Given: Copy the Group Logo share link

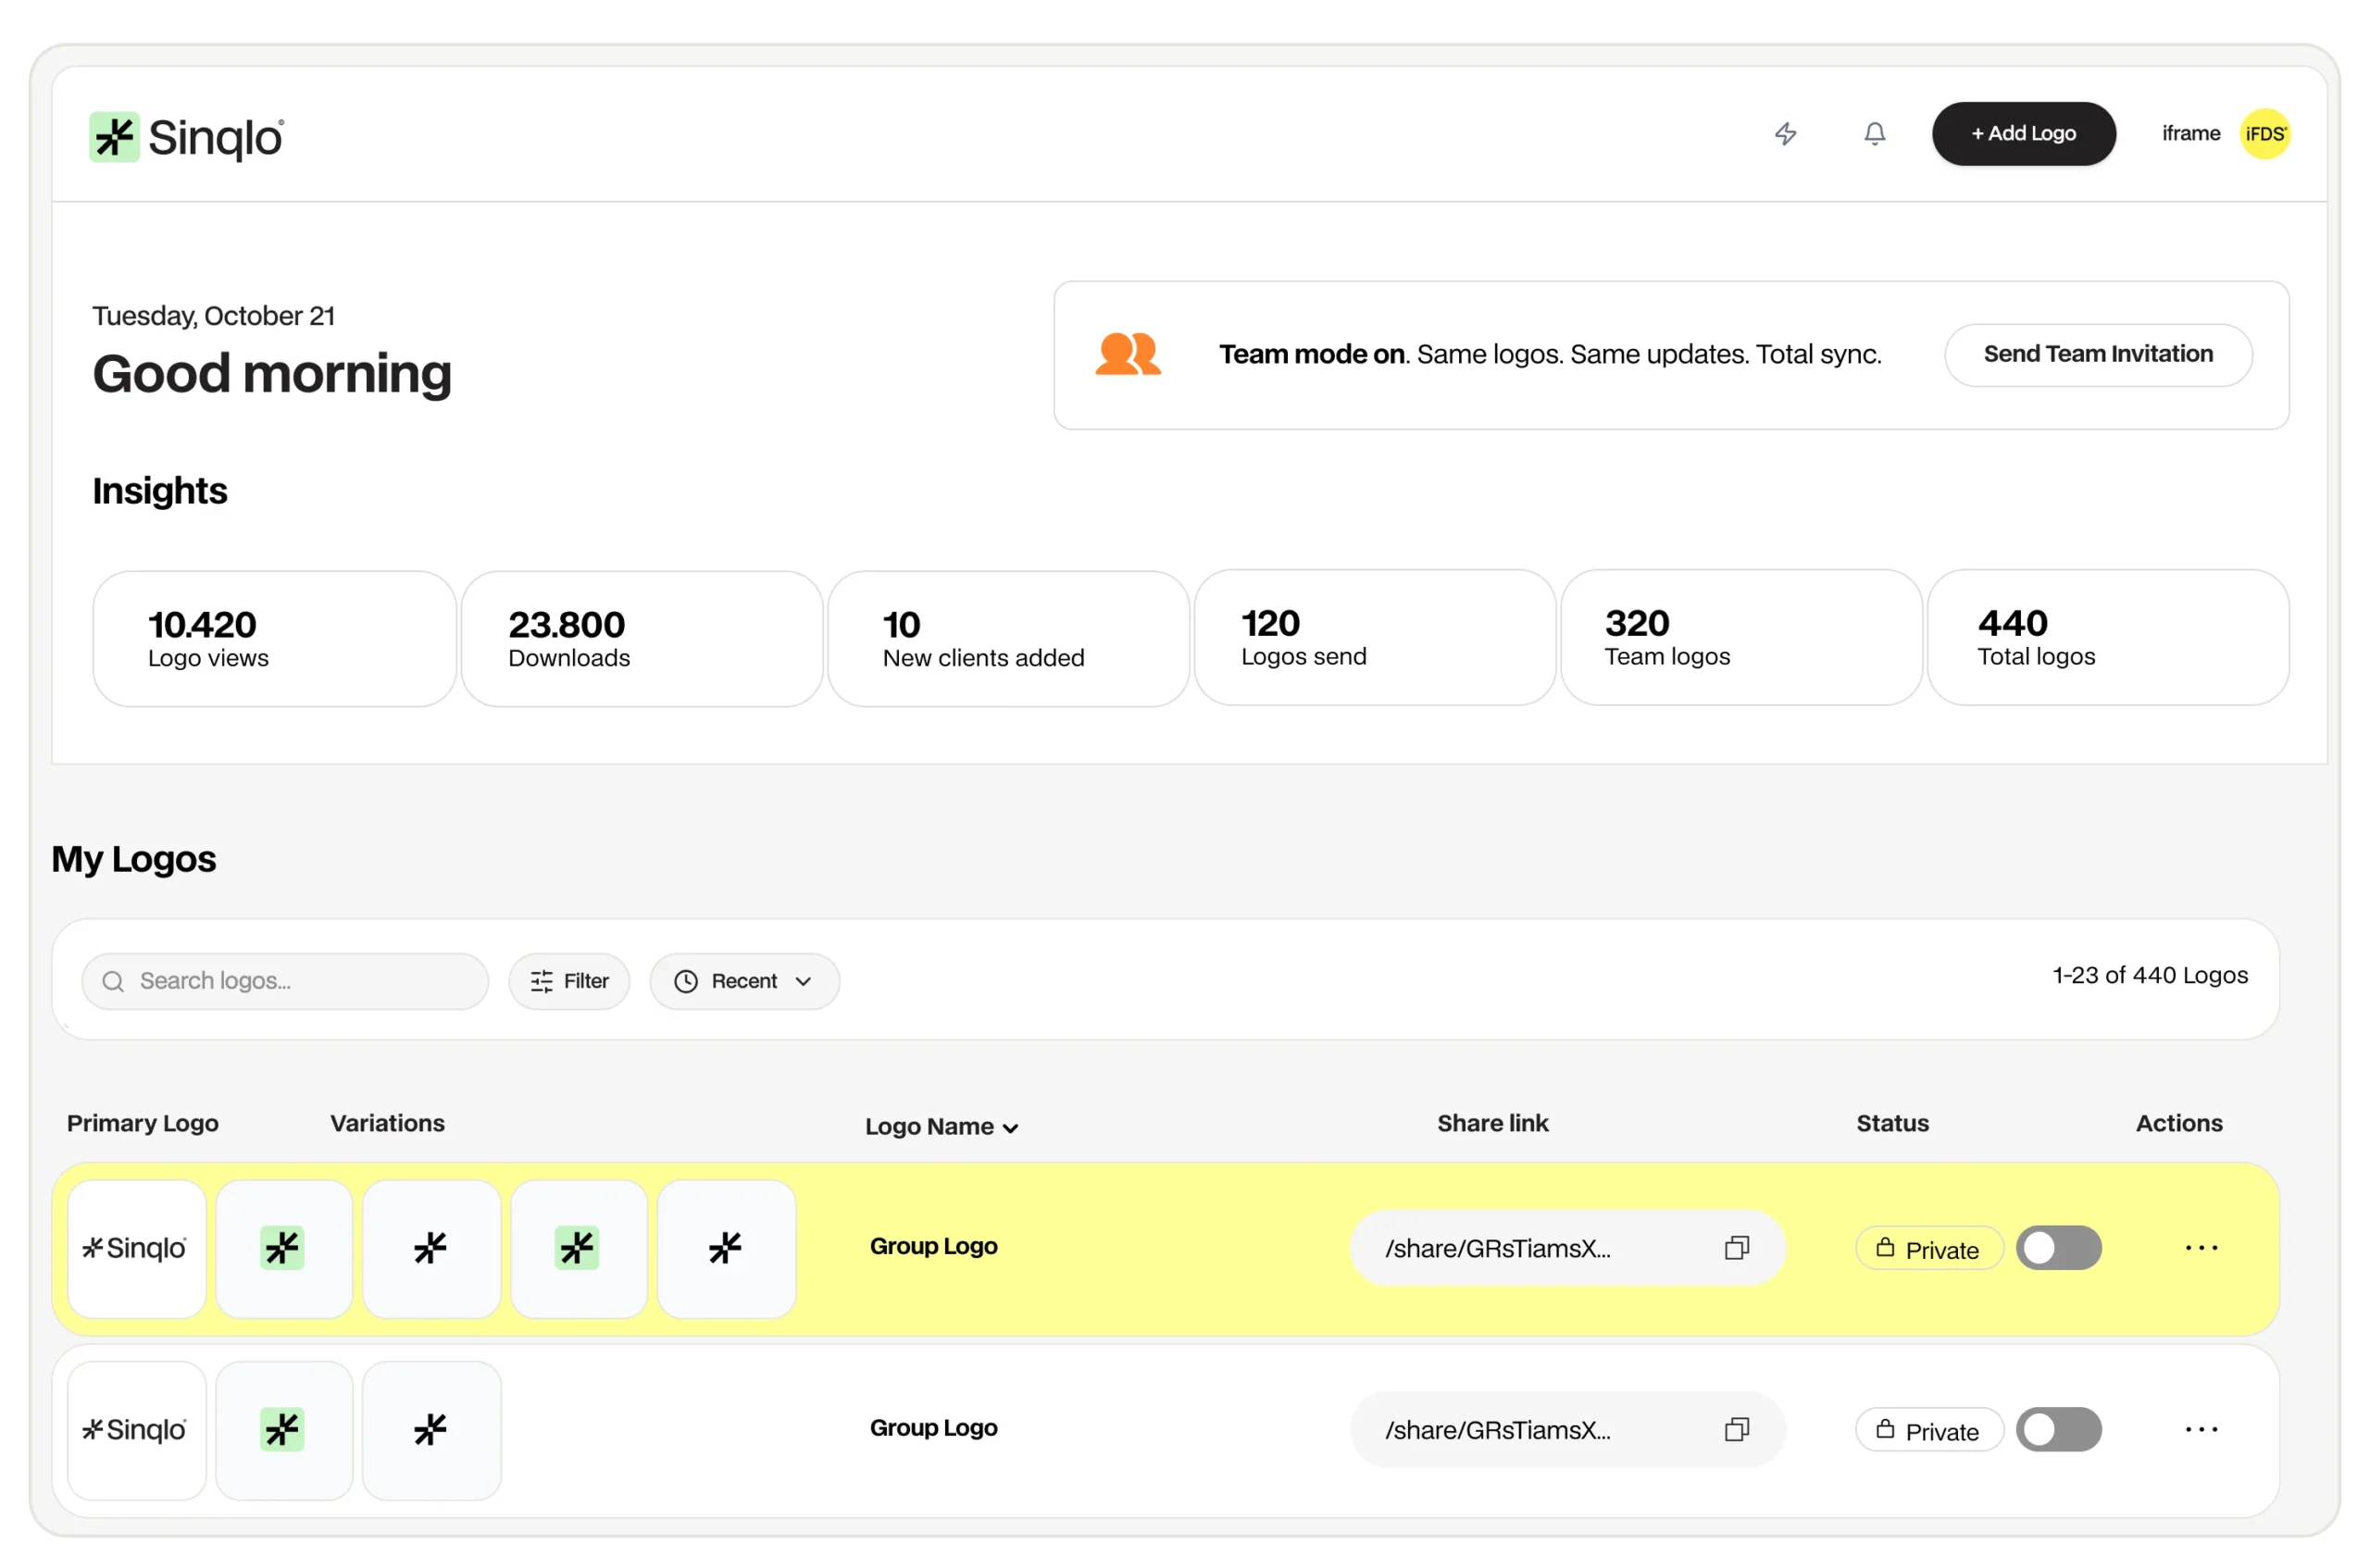Looking at the screenshot, I should point(1737,1247).
